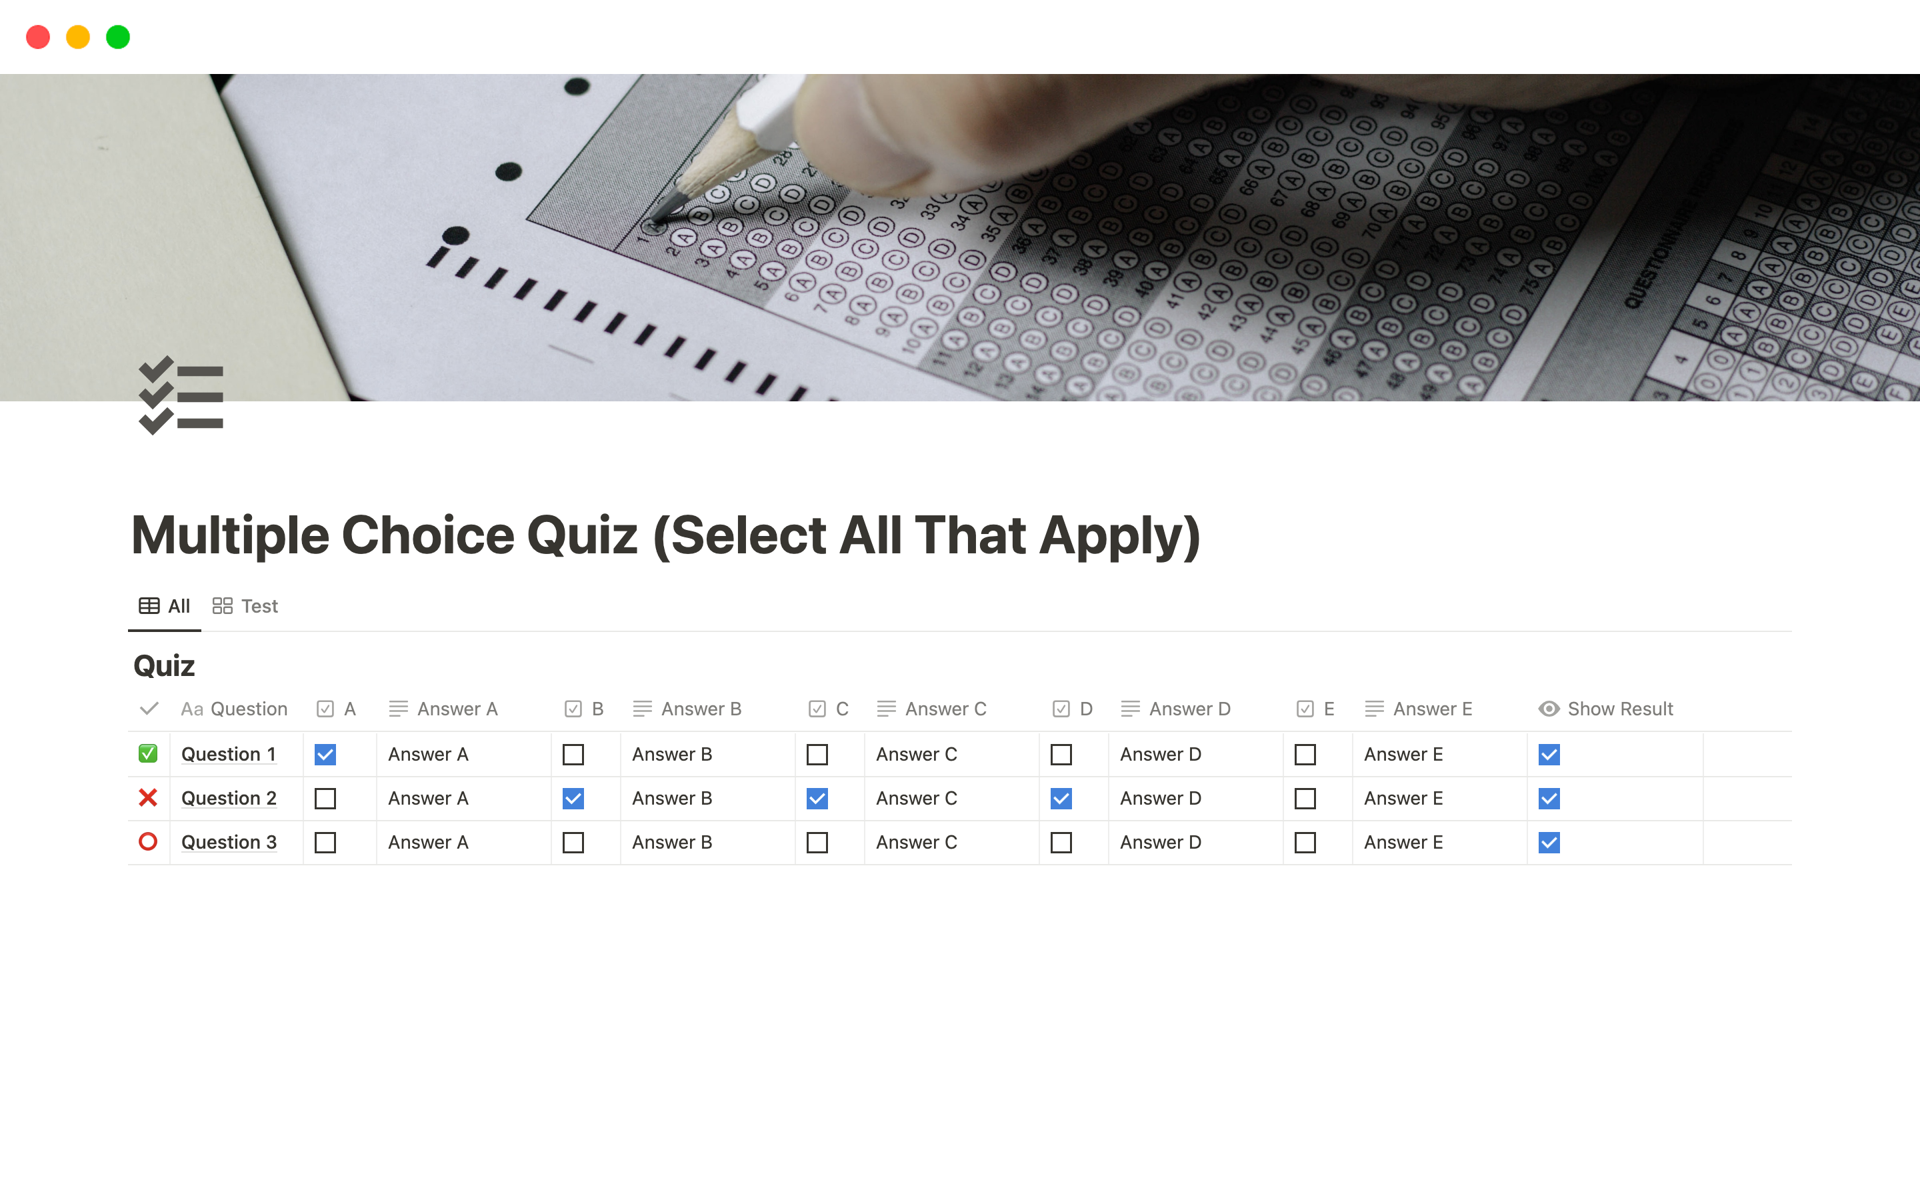Click the gallery icon on the Test tab
The image size is (1920, 1200).
click(222, 606)
